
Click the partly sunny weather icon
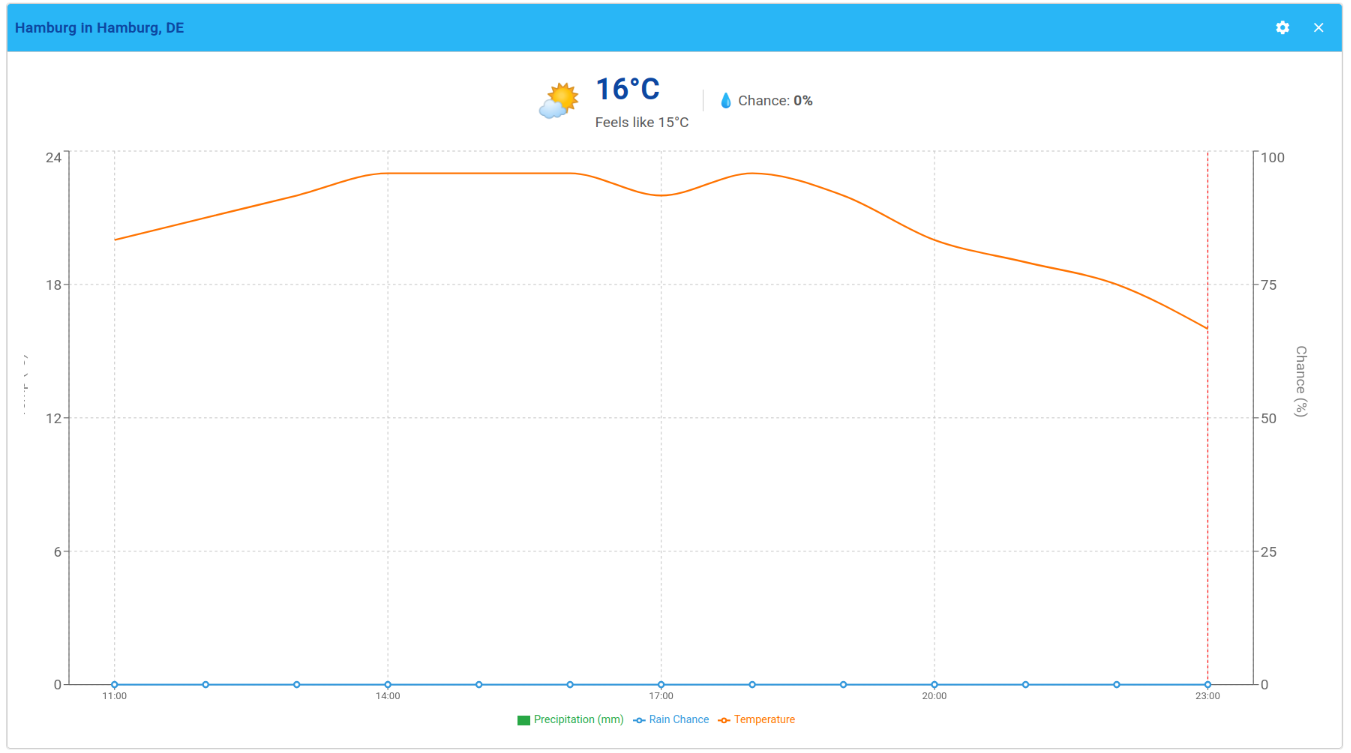559,101
